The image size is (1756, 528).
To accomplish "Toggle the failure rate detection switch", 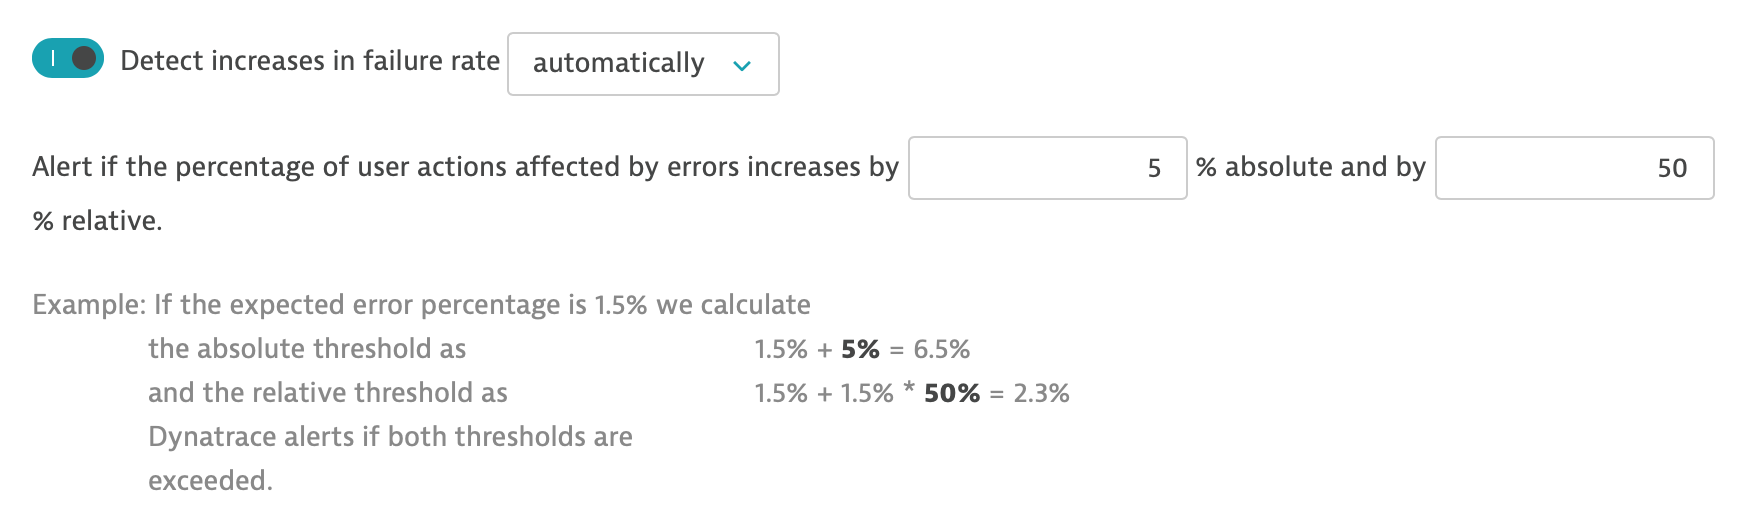I will 68,59.
